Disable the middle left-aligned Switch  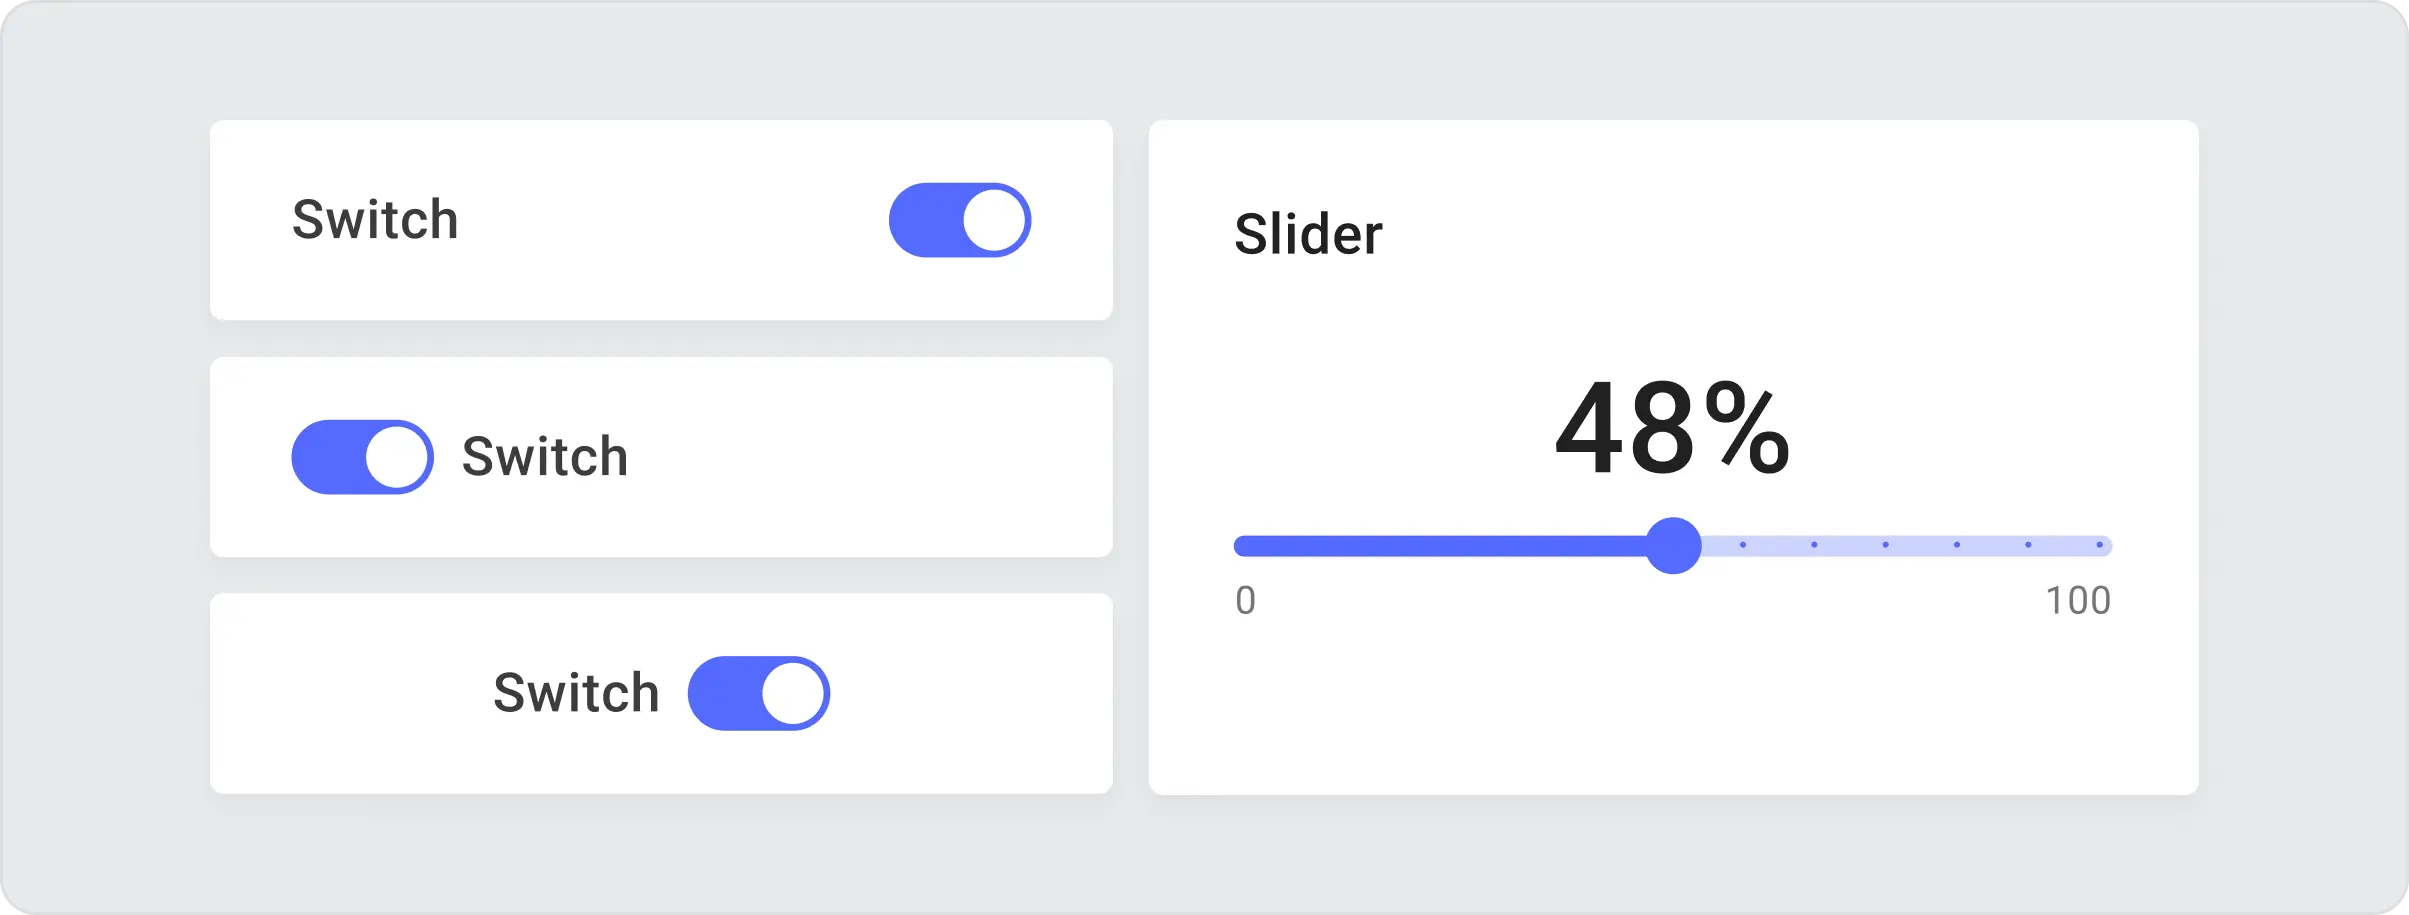[362, 457]
